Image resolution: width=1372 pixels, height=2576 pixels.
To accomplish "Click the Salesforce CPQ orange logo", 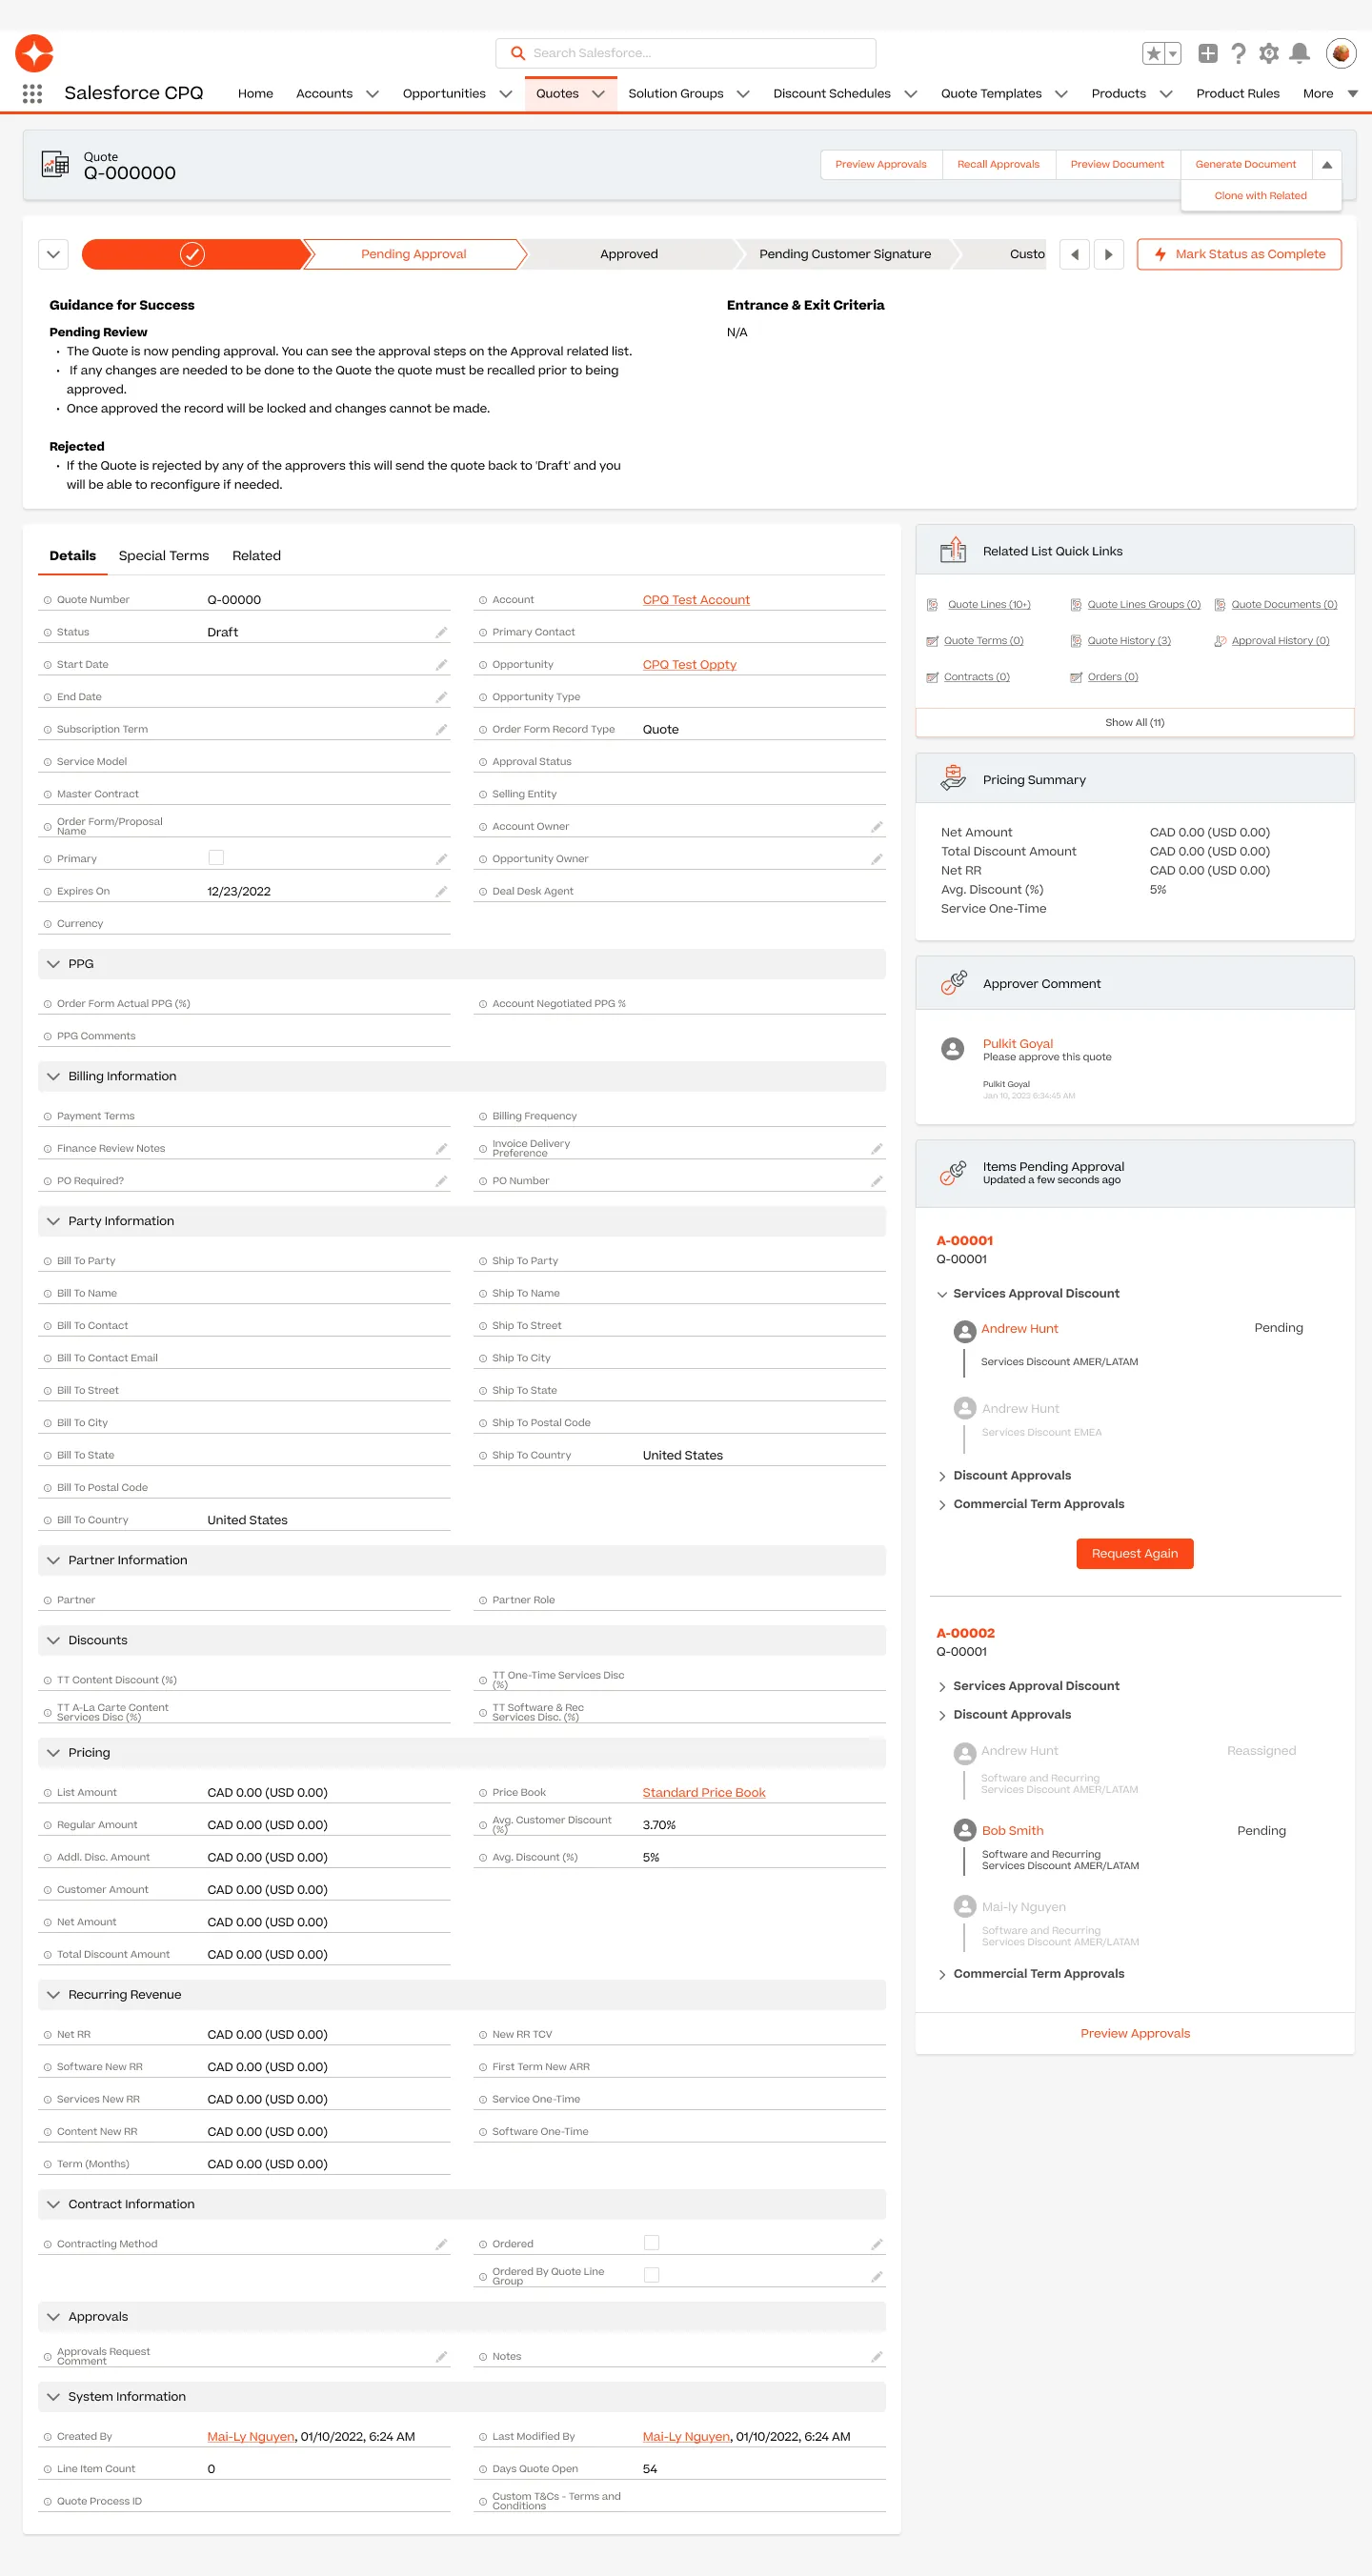I will click(34, 53).
